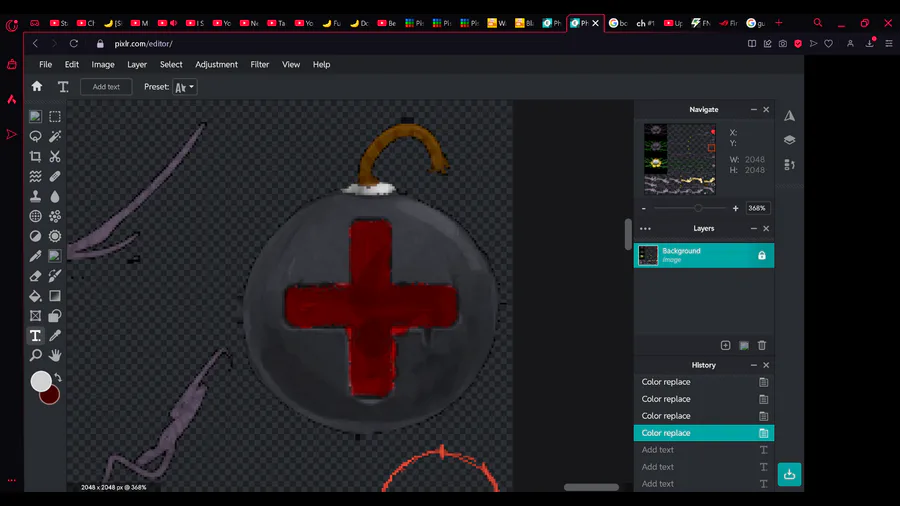Select the Arrange tool at top of toolbar
Image resolution: width=900 pixels, height=506 pixels.
pyautogui.click(x=36, y=116)
